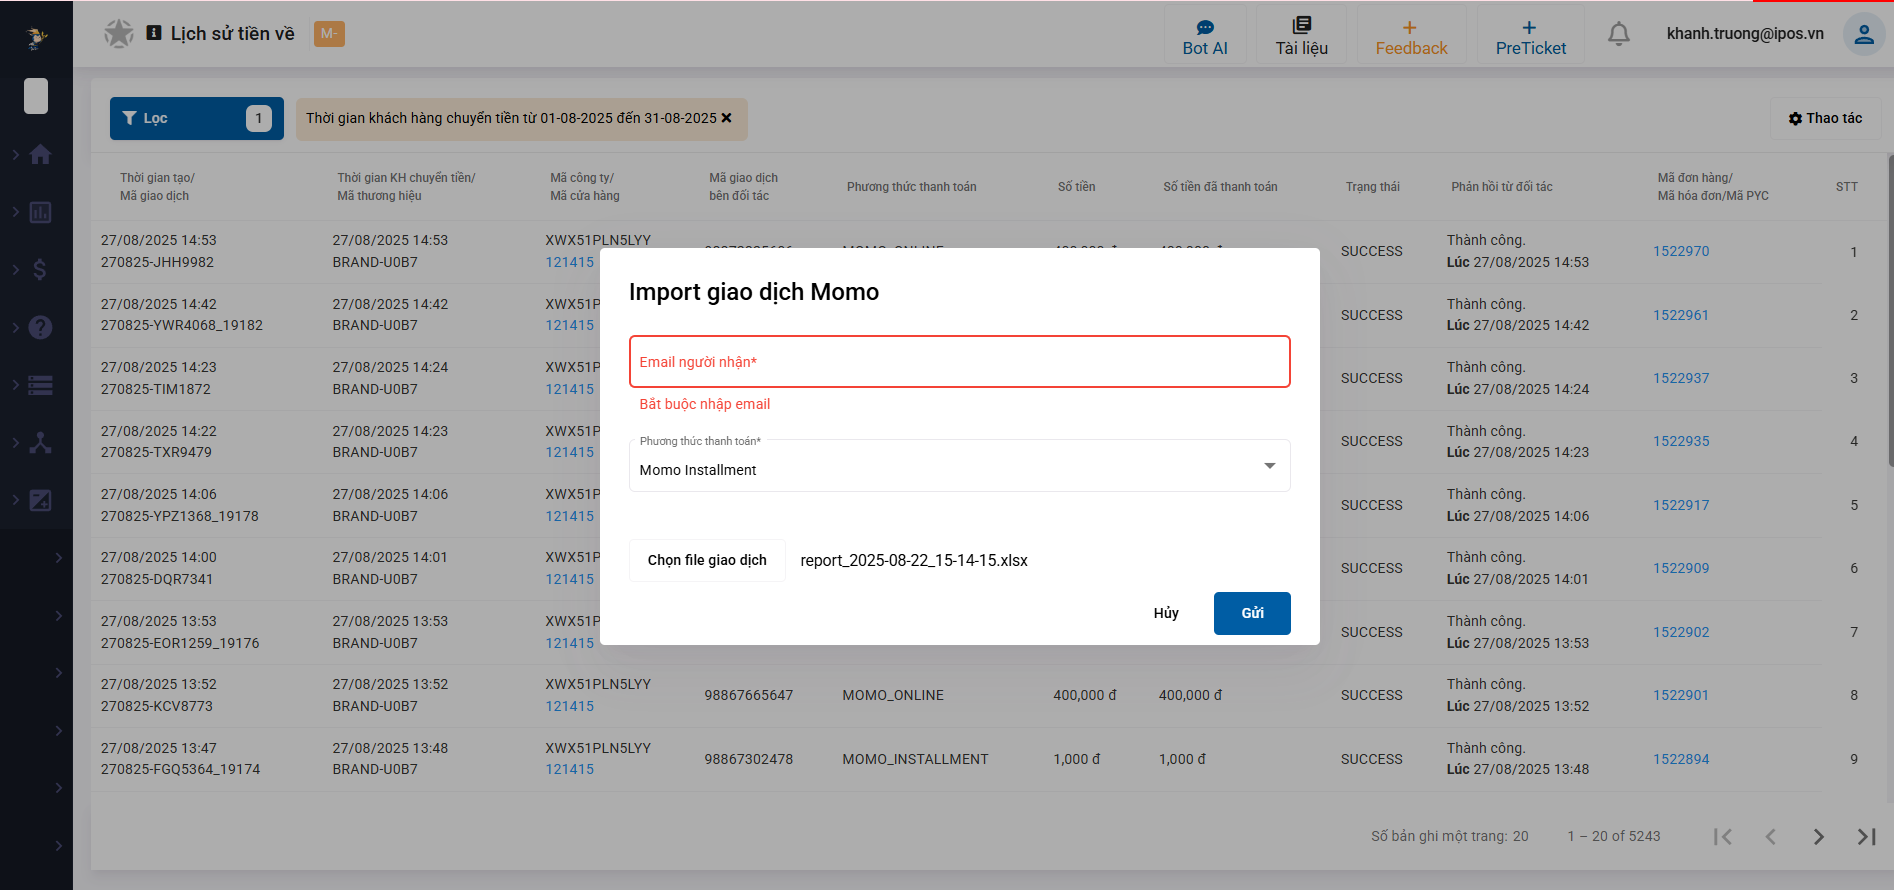
Task: Open the Bot AI chat
Action: pyautogui.click(x=1205, y=37)
